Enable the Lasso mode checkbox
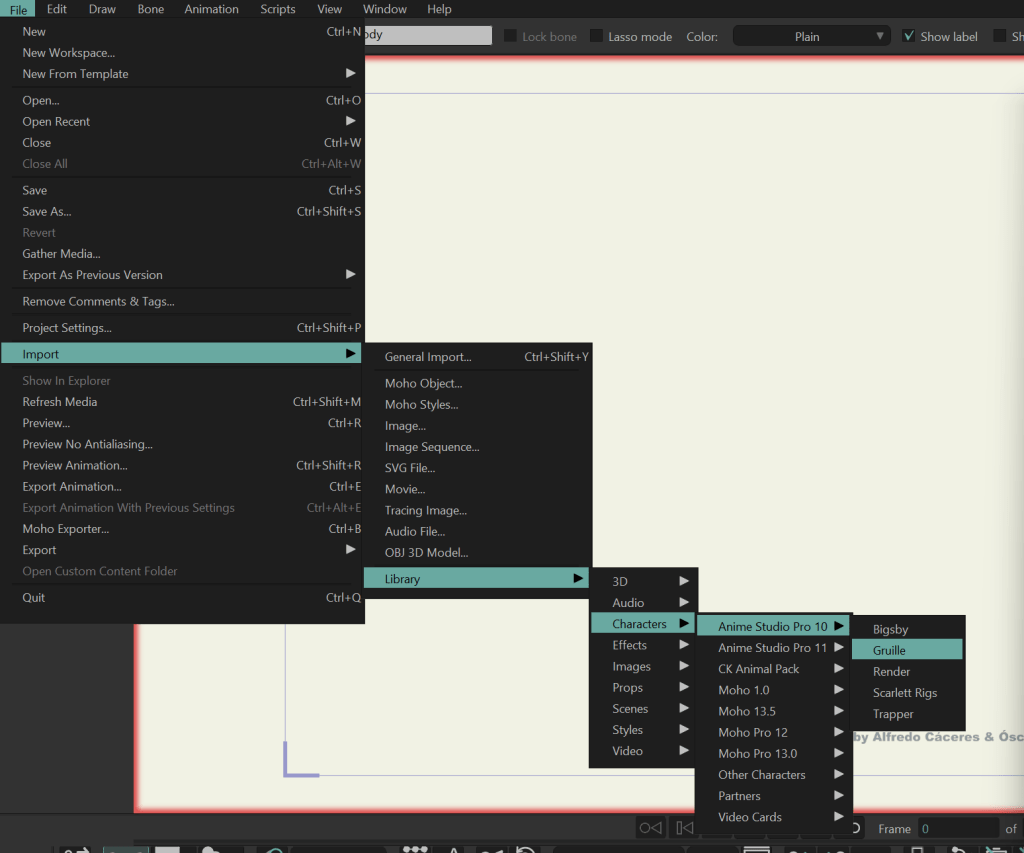This screenshot has height=853, width=1024. [596, 36]
